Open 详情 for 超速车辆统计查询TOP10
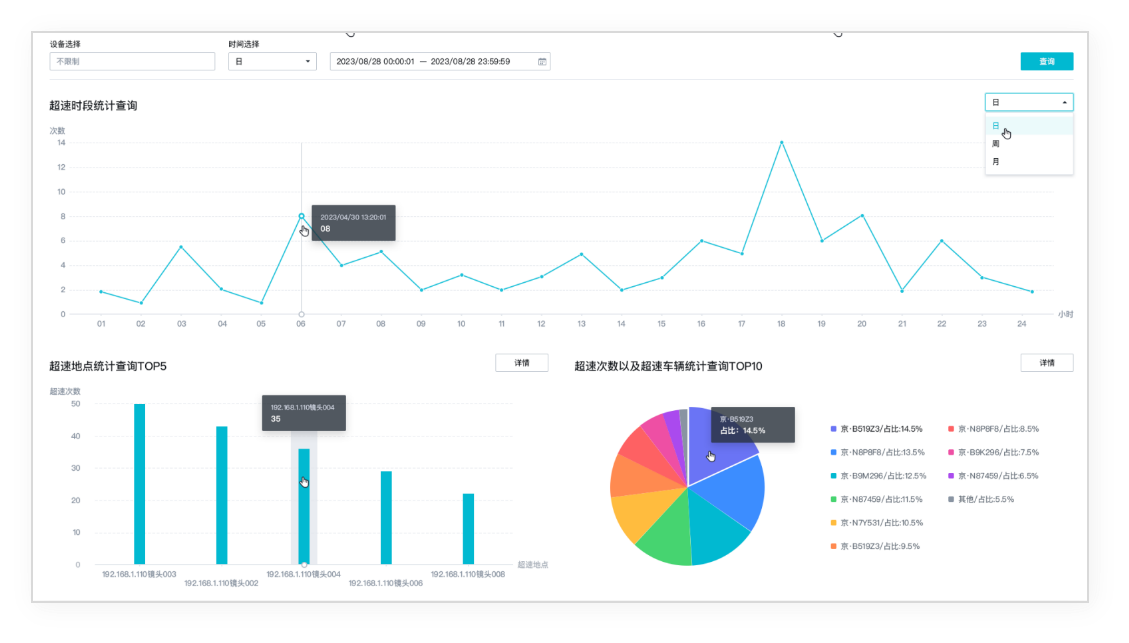This screenshot has width=1129, height=643. [x=1046, y=363]
